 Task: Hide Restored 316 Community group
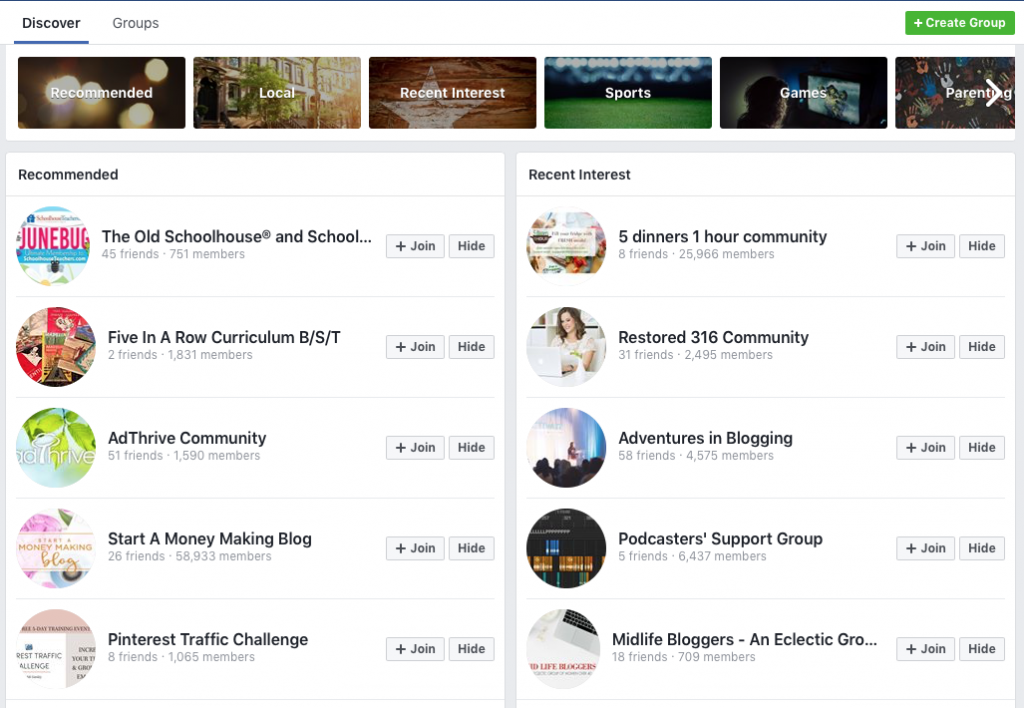coord(982,347)
